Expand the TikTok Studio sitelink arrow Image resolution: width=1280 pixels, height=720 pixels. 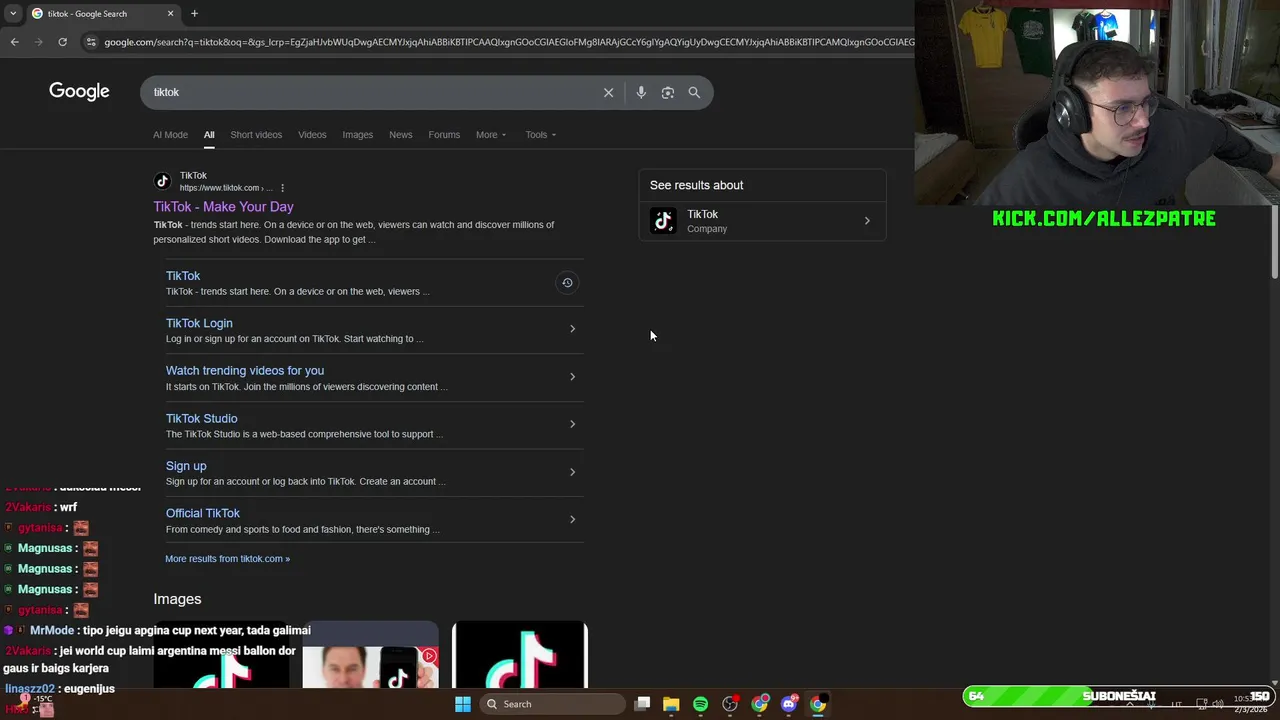coord(572,424)
